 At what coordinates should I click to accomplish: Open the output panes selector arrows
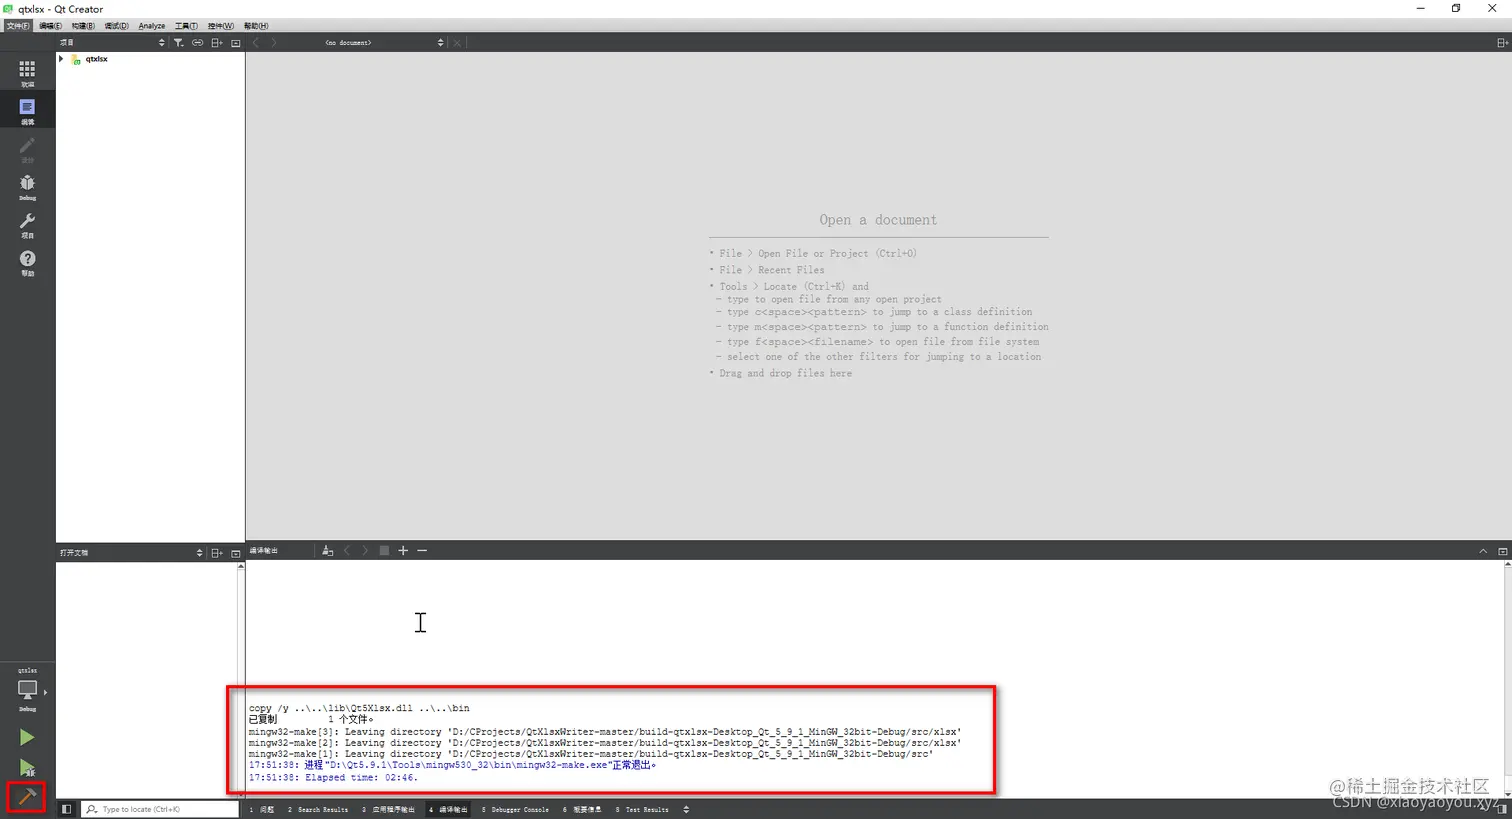point(686,809)
